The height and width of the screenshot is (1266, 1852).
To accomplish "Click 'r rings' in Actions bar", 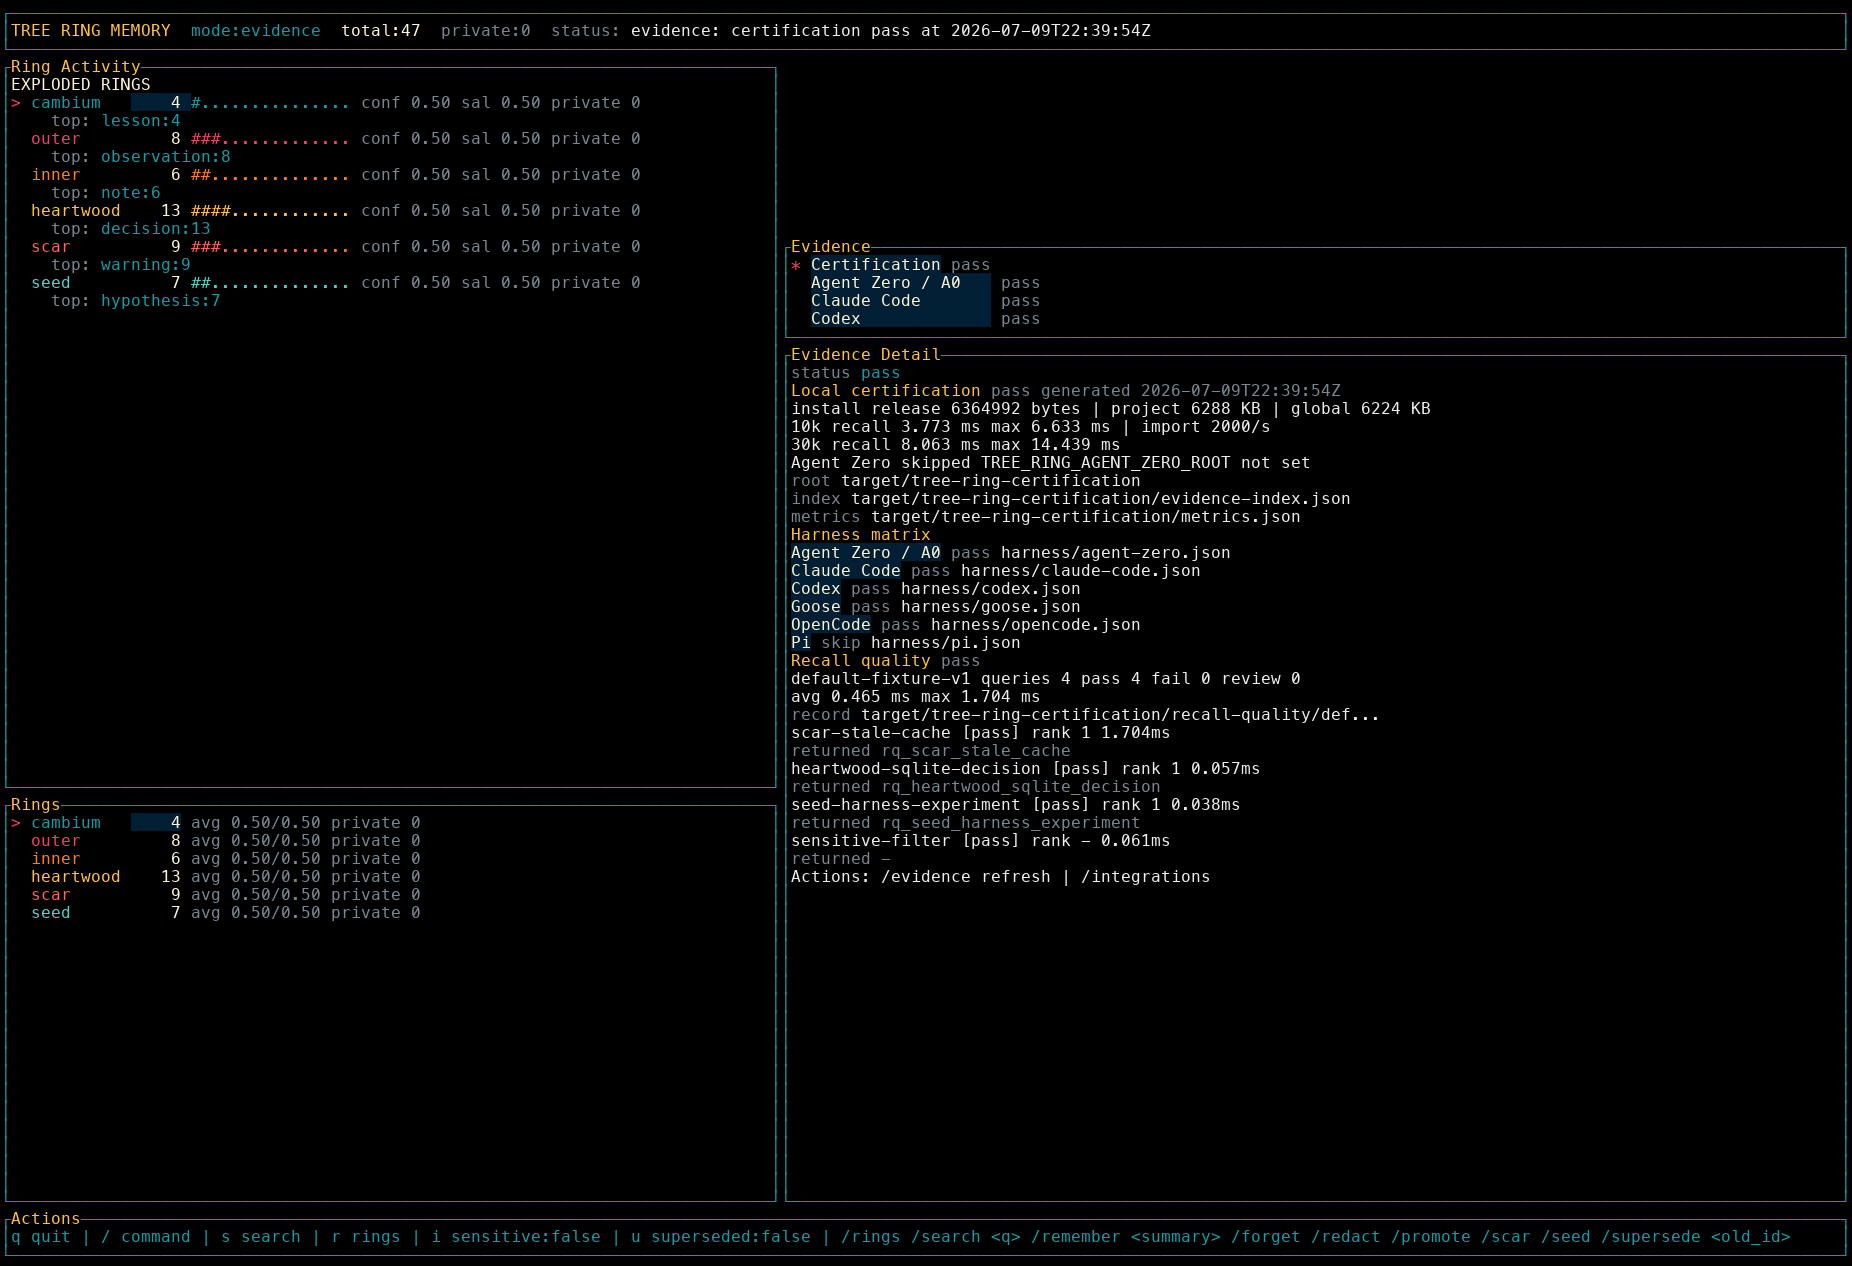I will pos(366,1237).
